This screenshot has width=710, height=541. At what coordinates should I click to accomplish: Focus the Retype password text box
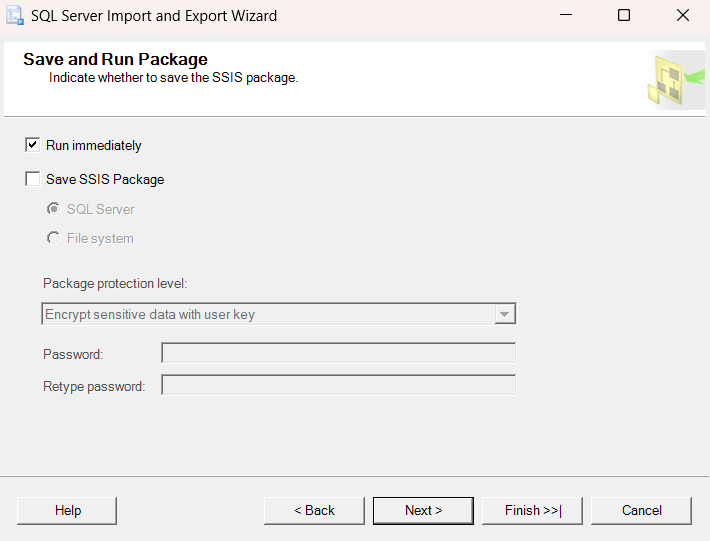pyautogui.click(x=338, y=386)
